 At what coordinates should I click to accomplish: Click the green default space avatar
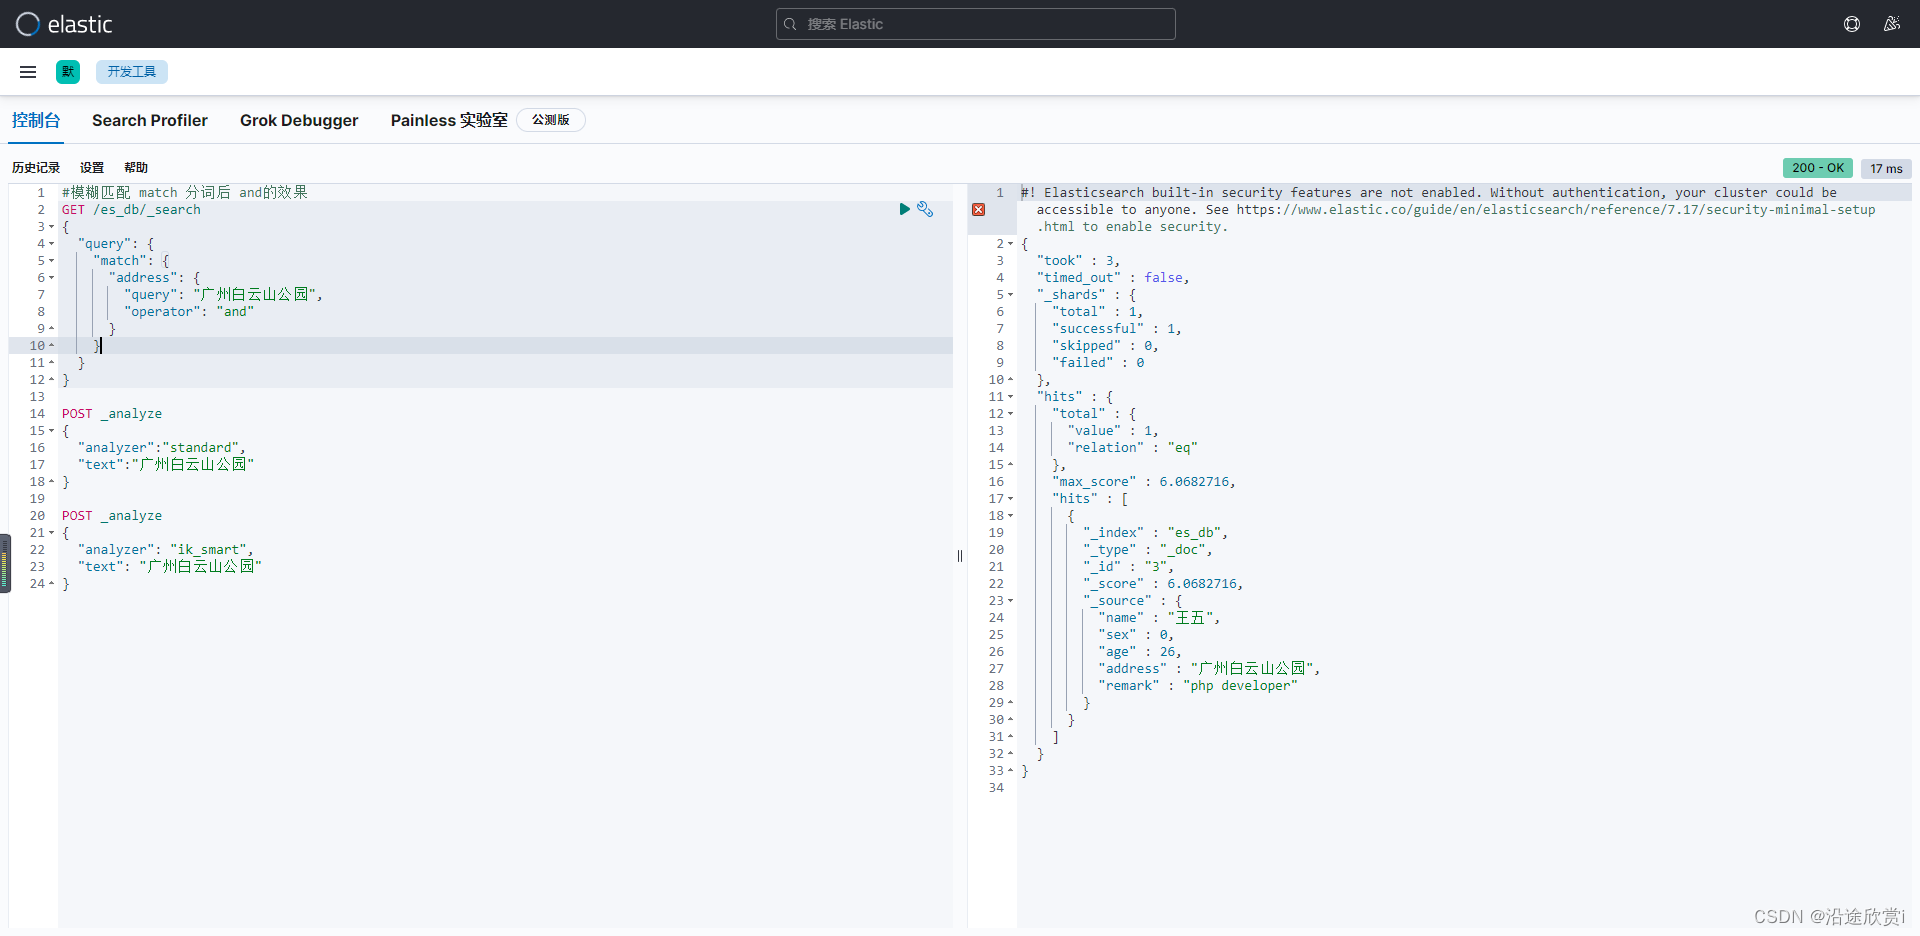coord(68,72)
